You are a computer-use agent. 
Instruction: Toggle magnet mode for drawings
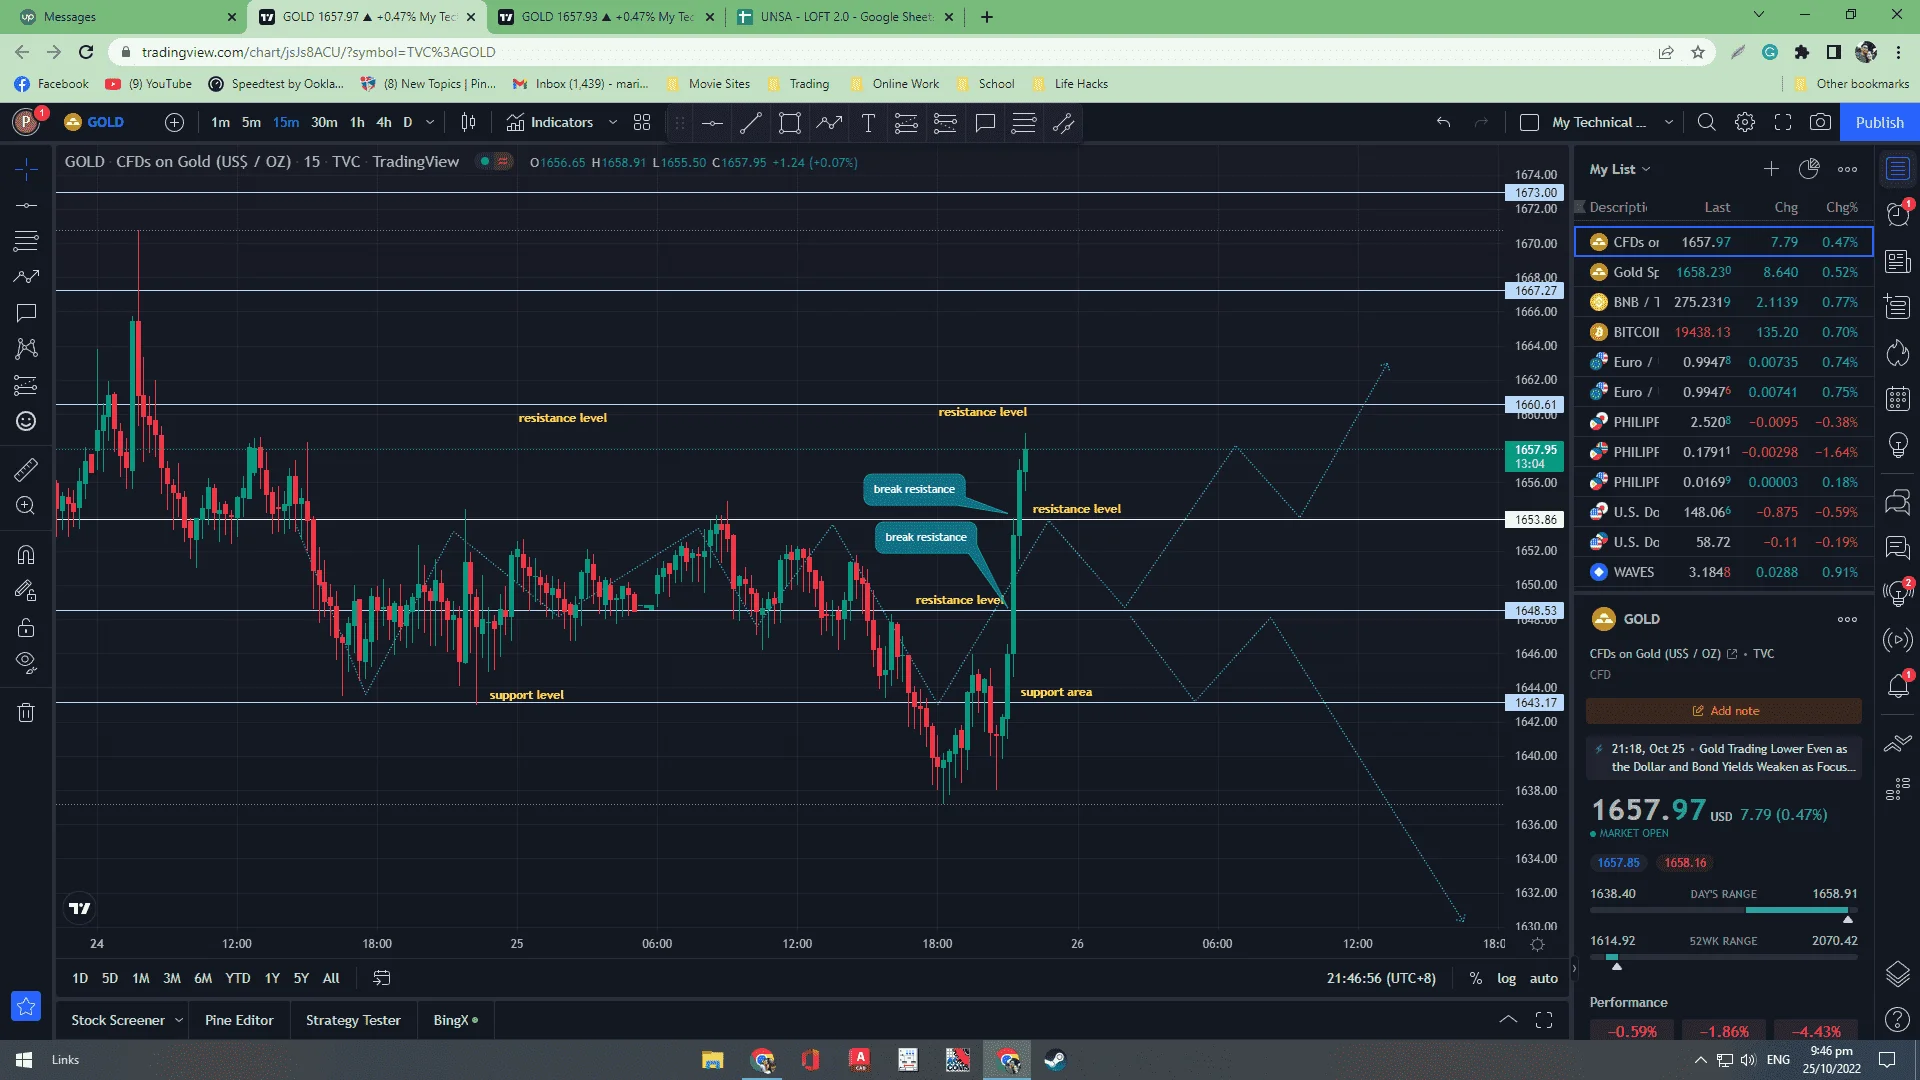(26, 555)
